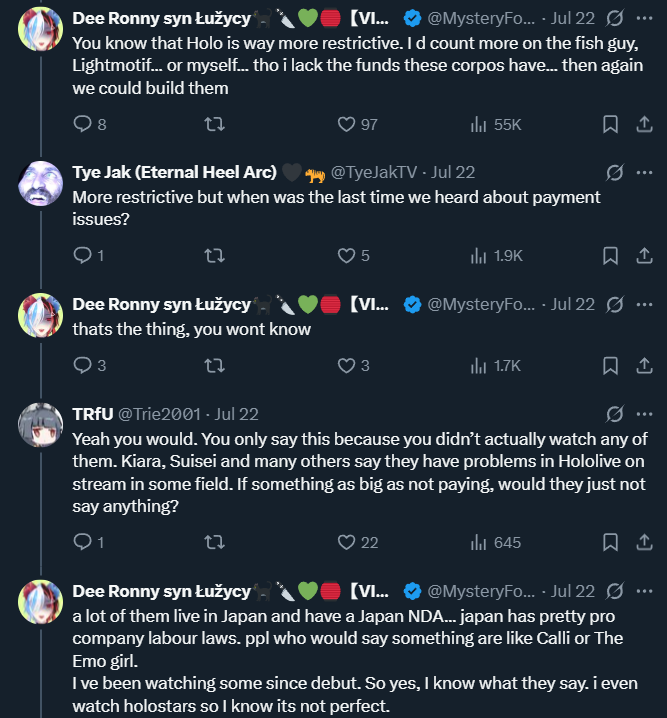Open @TyeJakTV profile handle link
This screenshot has width=667, height=718.
(374, 172)
